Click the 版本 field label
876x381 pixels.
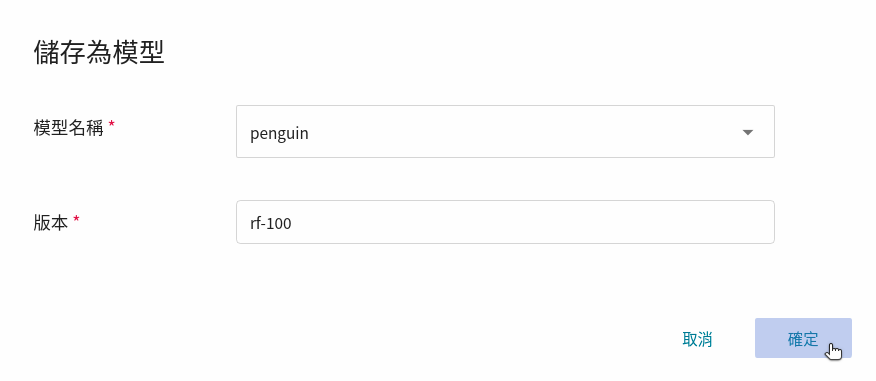tap(51, 223)
